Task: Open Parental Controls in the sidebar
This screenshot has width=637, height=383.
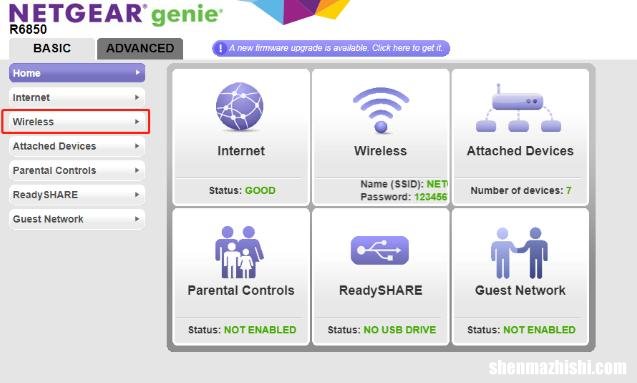Action: [x=77, y=171]
